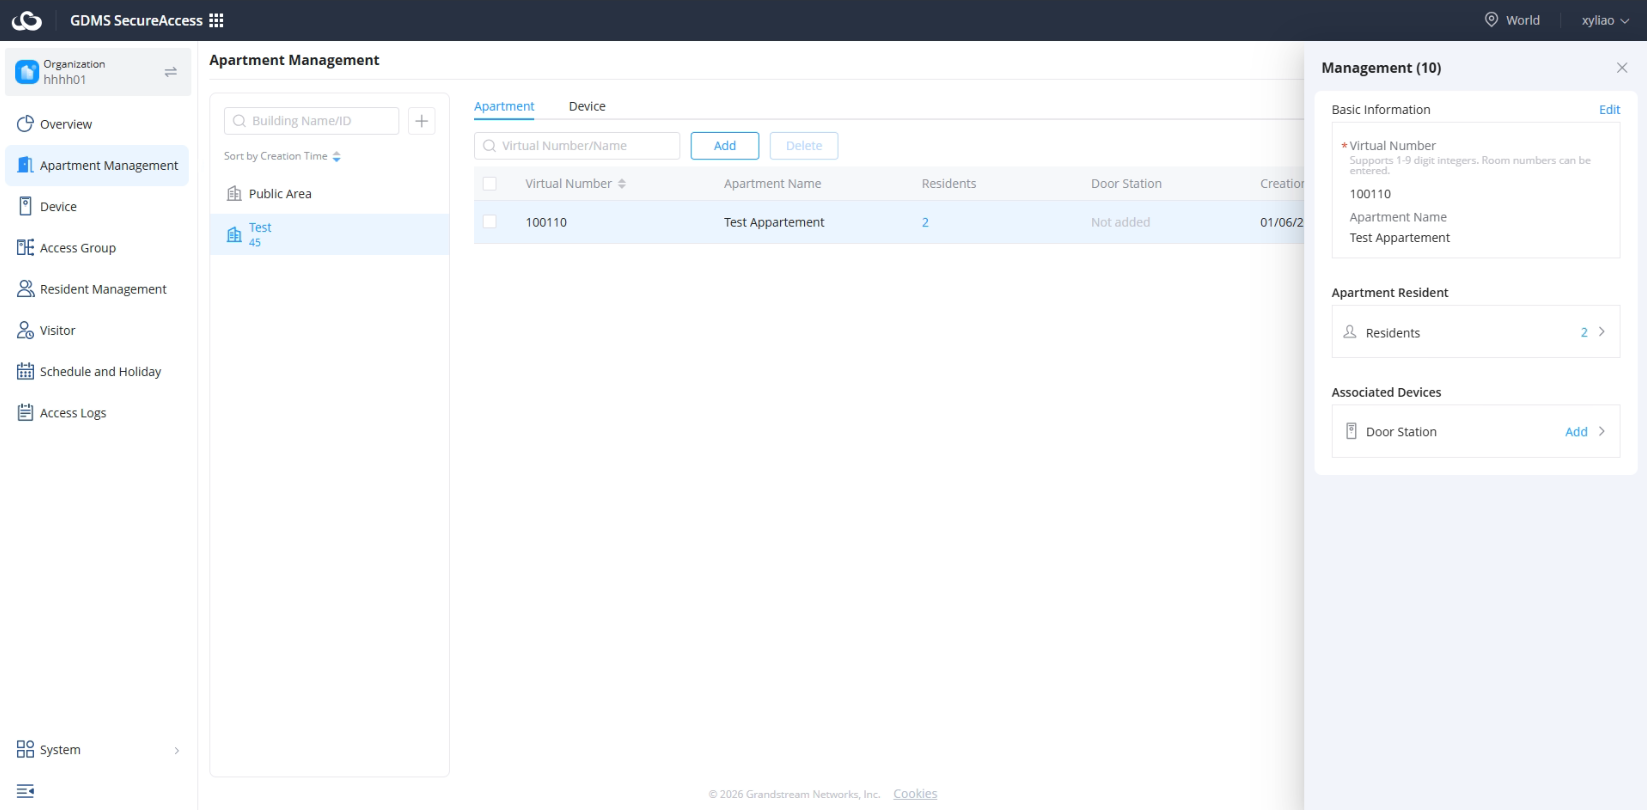
Task: Click the Door Station device icon in panel
Action: (x=1351, y=431)
